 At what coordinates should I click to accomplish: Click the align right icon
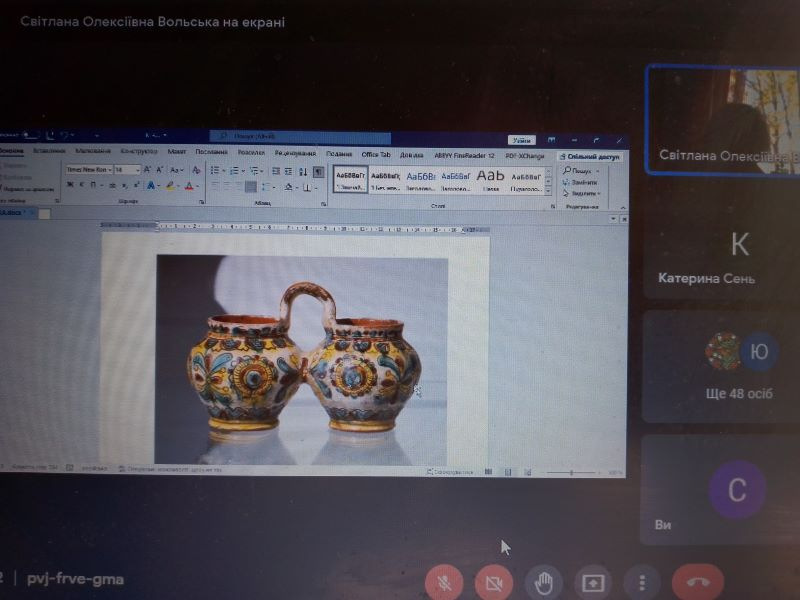point(239,187)
